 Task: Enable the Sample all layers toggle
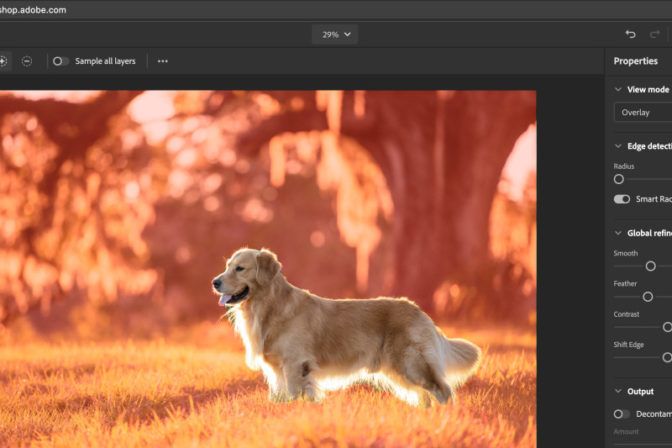tap(61, 61)
